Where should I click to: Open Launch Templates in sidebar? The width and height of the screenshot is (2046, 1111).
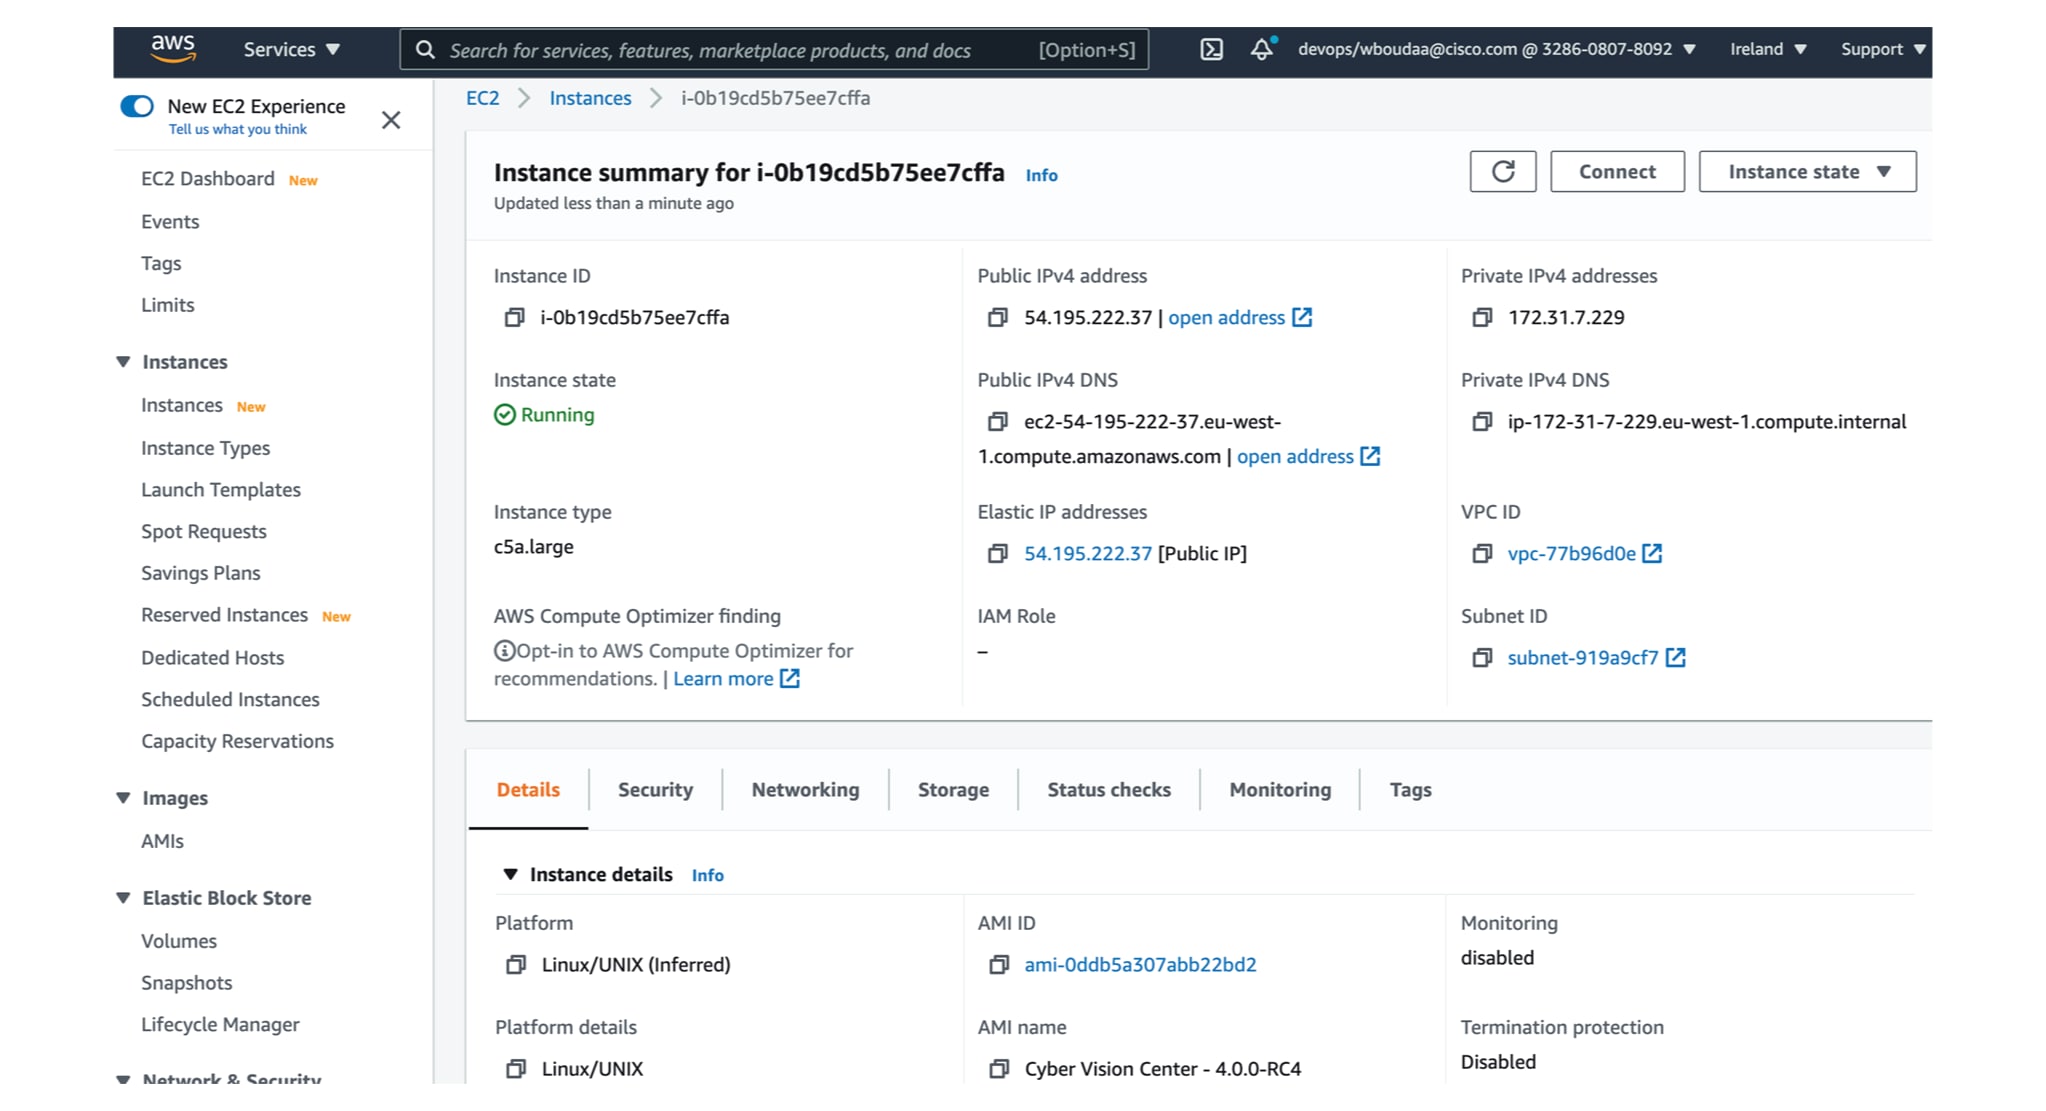click(x=221, y=489)
